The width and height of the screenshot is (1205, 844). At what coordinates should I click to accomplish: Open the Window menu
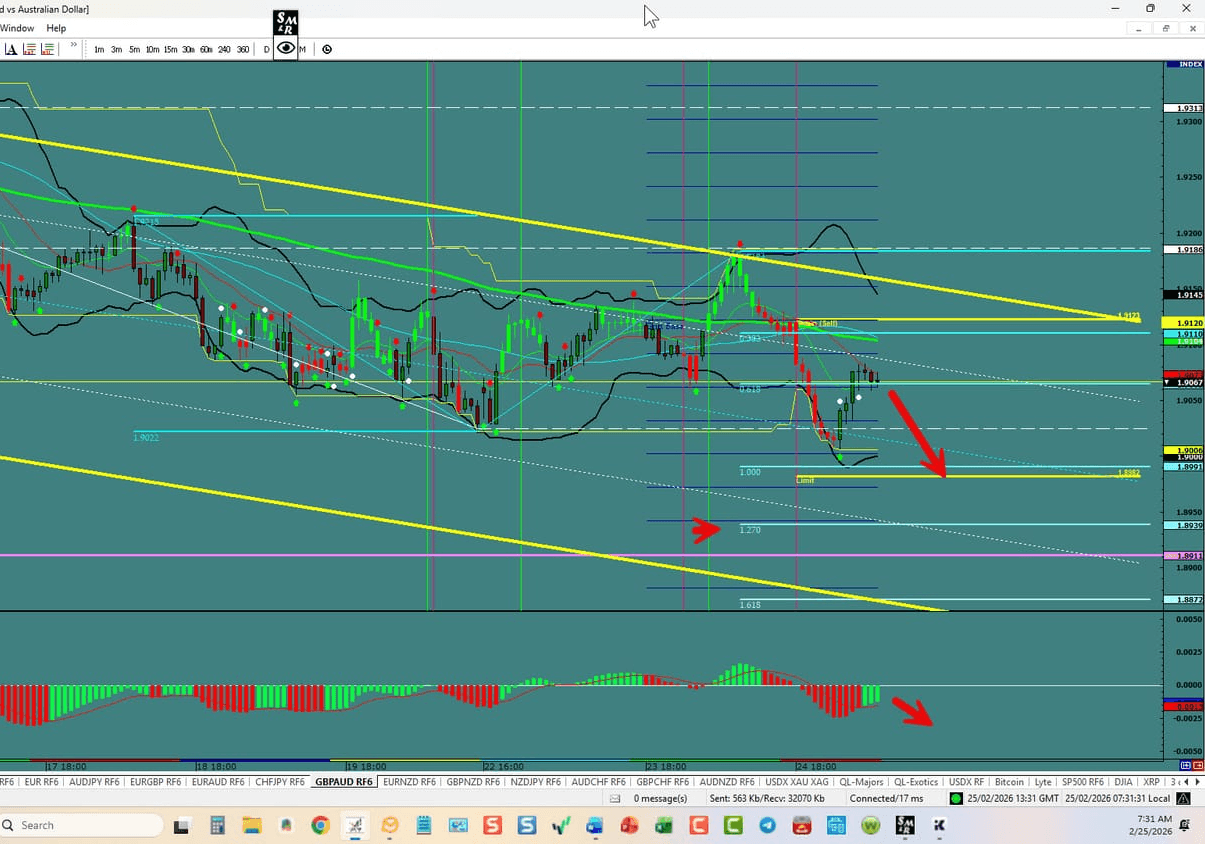click(17, 28)
